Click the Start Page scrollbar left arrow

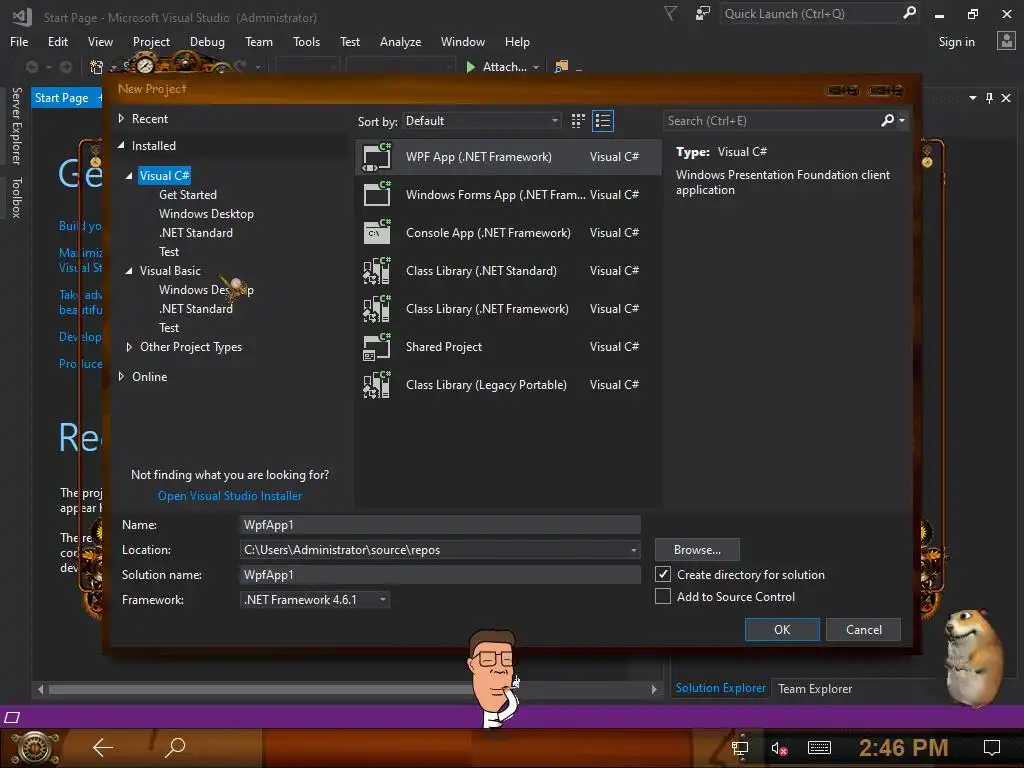coord(40,689)
